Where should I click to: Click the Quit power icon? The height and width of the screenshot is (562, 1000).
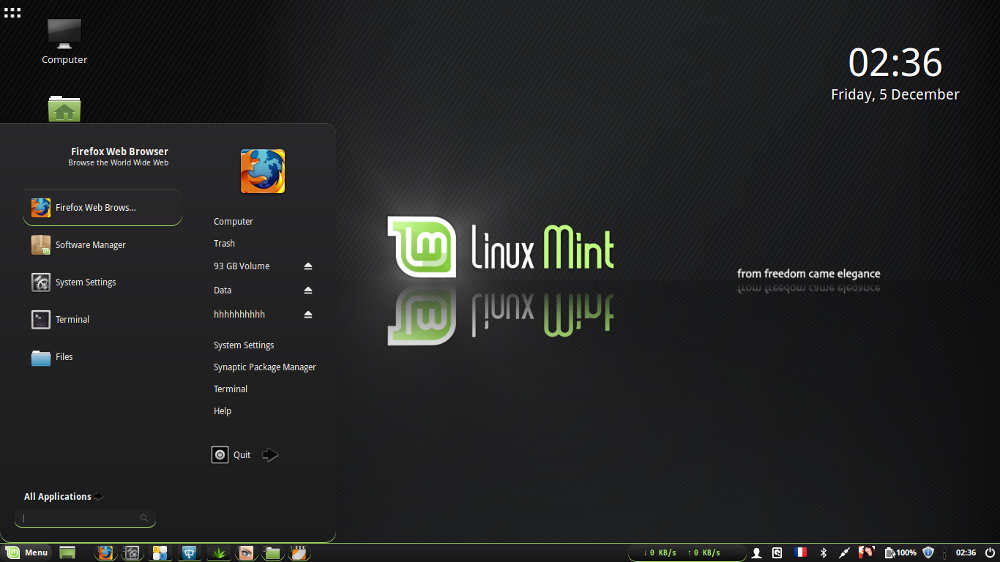point(220,455)
